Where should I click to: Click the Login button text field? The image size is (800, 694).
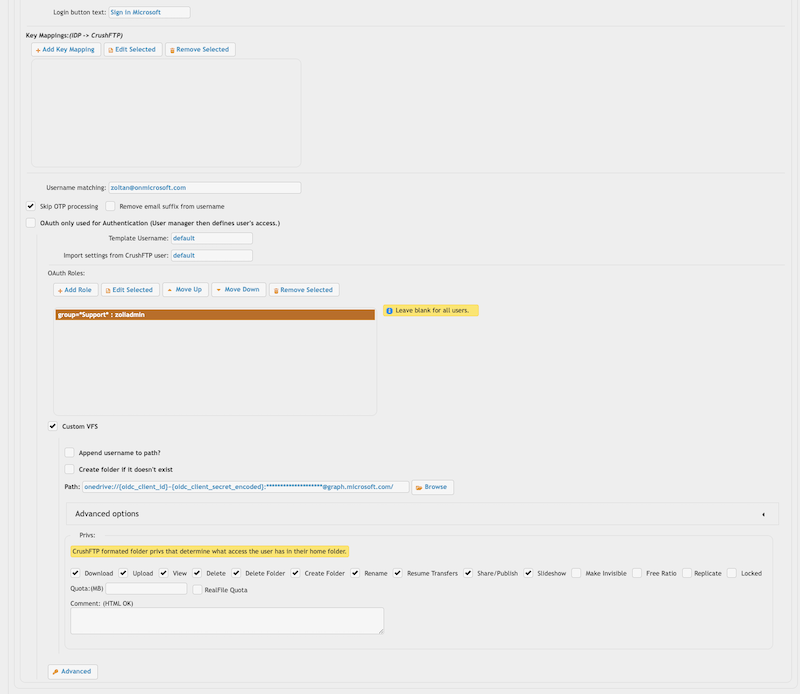pyautogui.click(x=148, y=13)
